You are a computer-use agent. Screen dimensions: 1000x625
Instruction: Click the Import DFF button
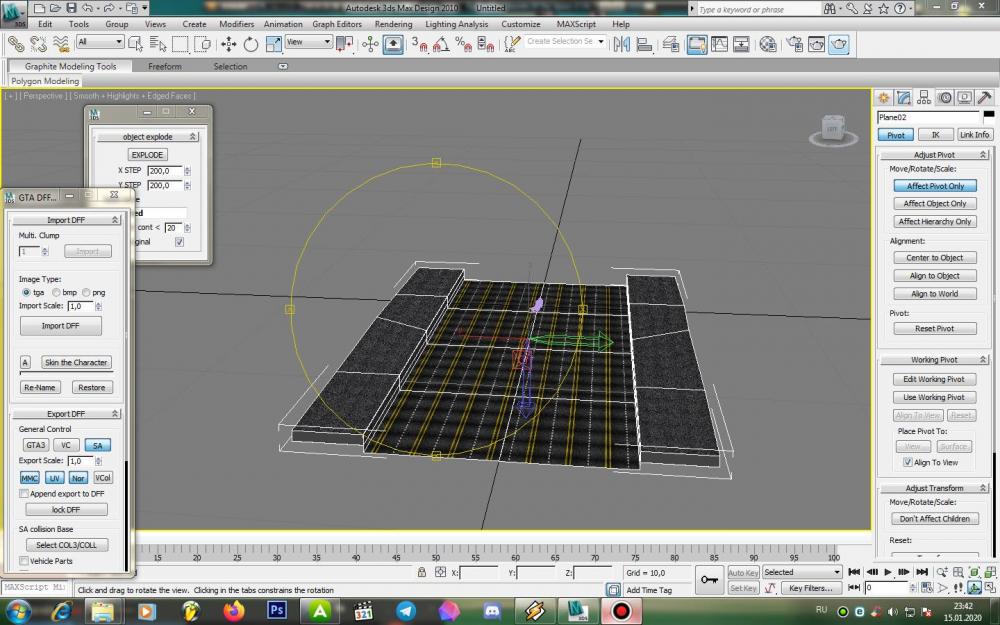(x=61, y=326)
